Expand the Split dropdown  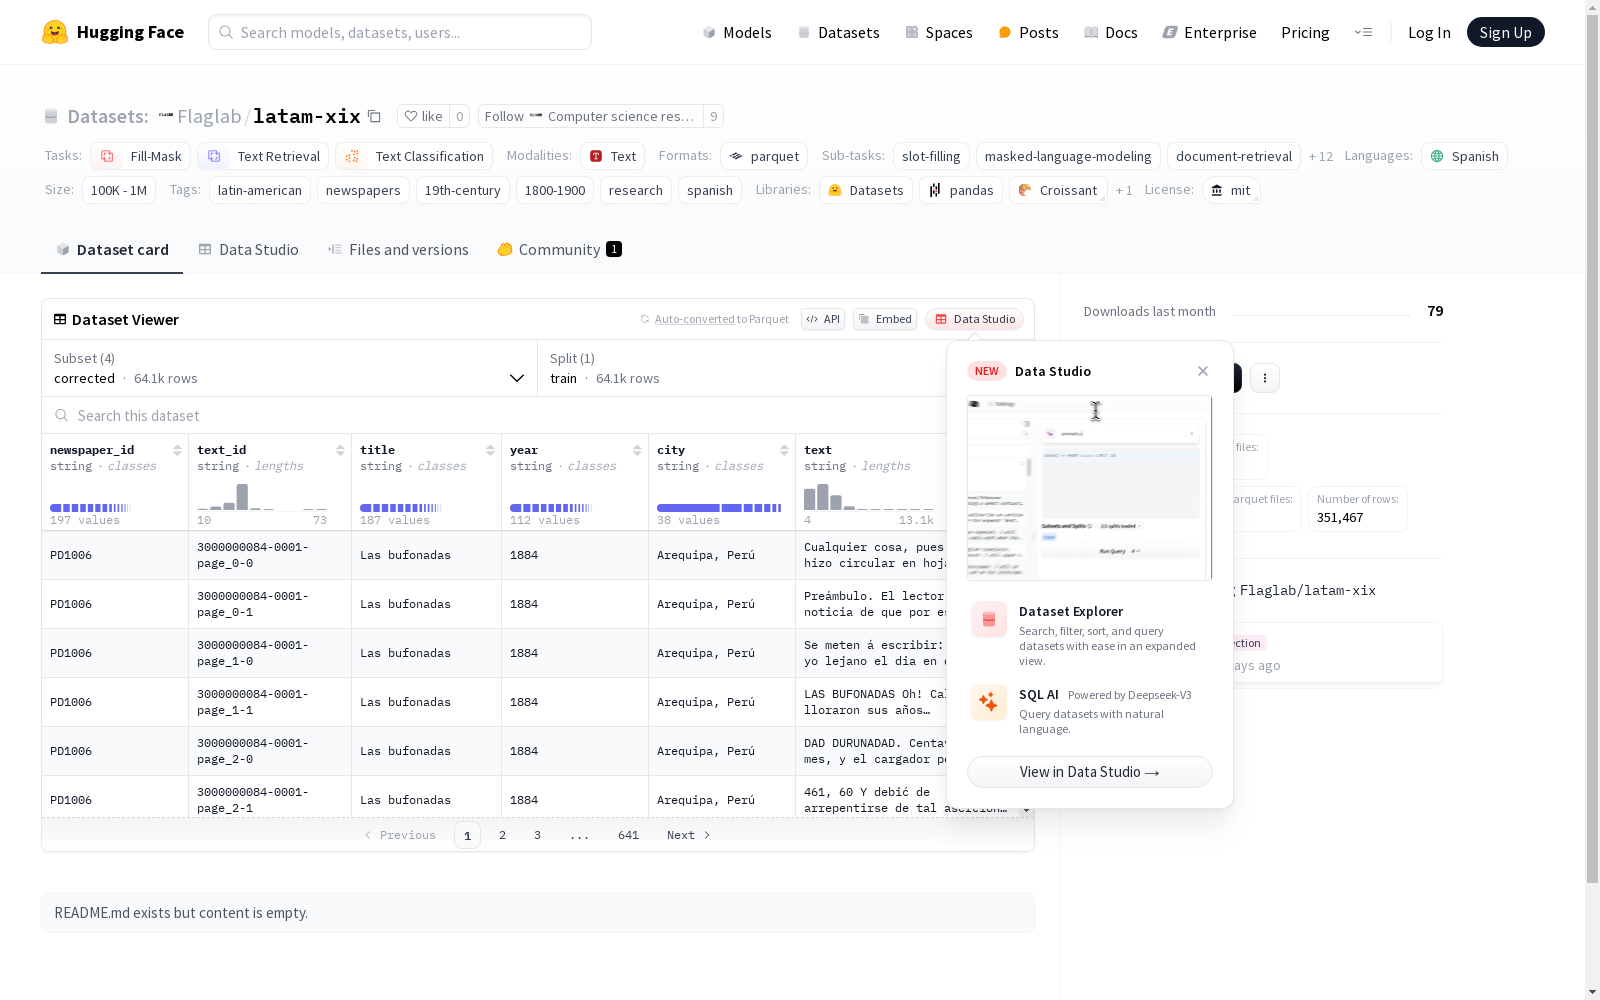(x=742, y=368)
